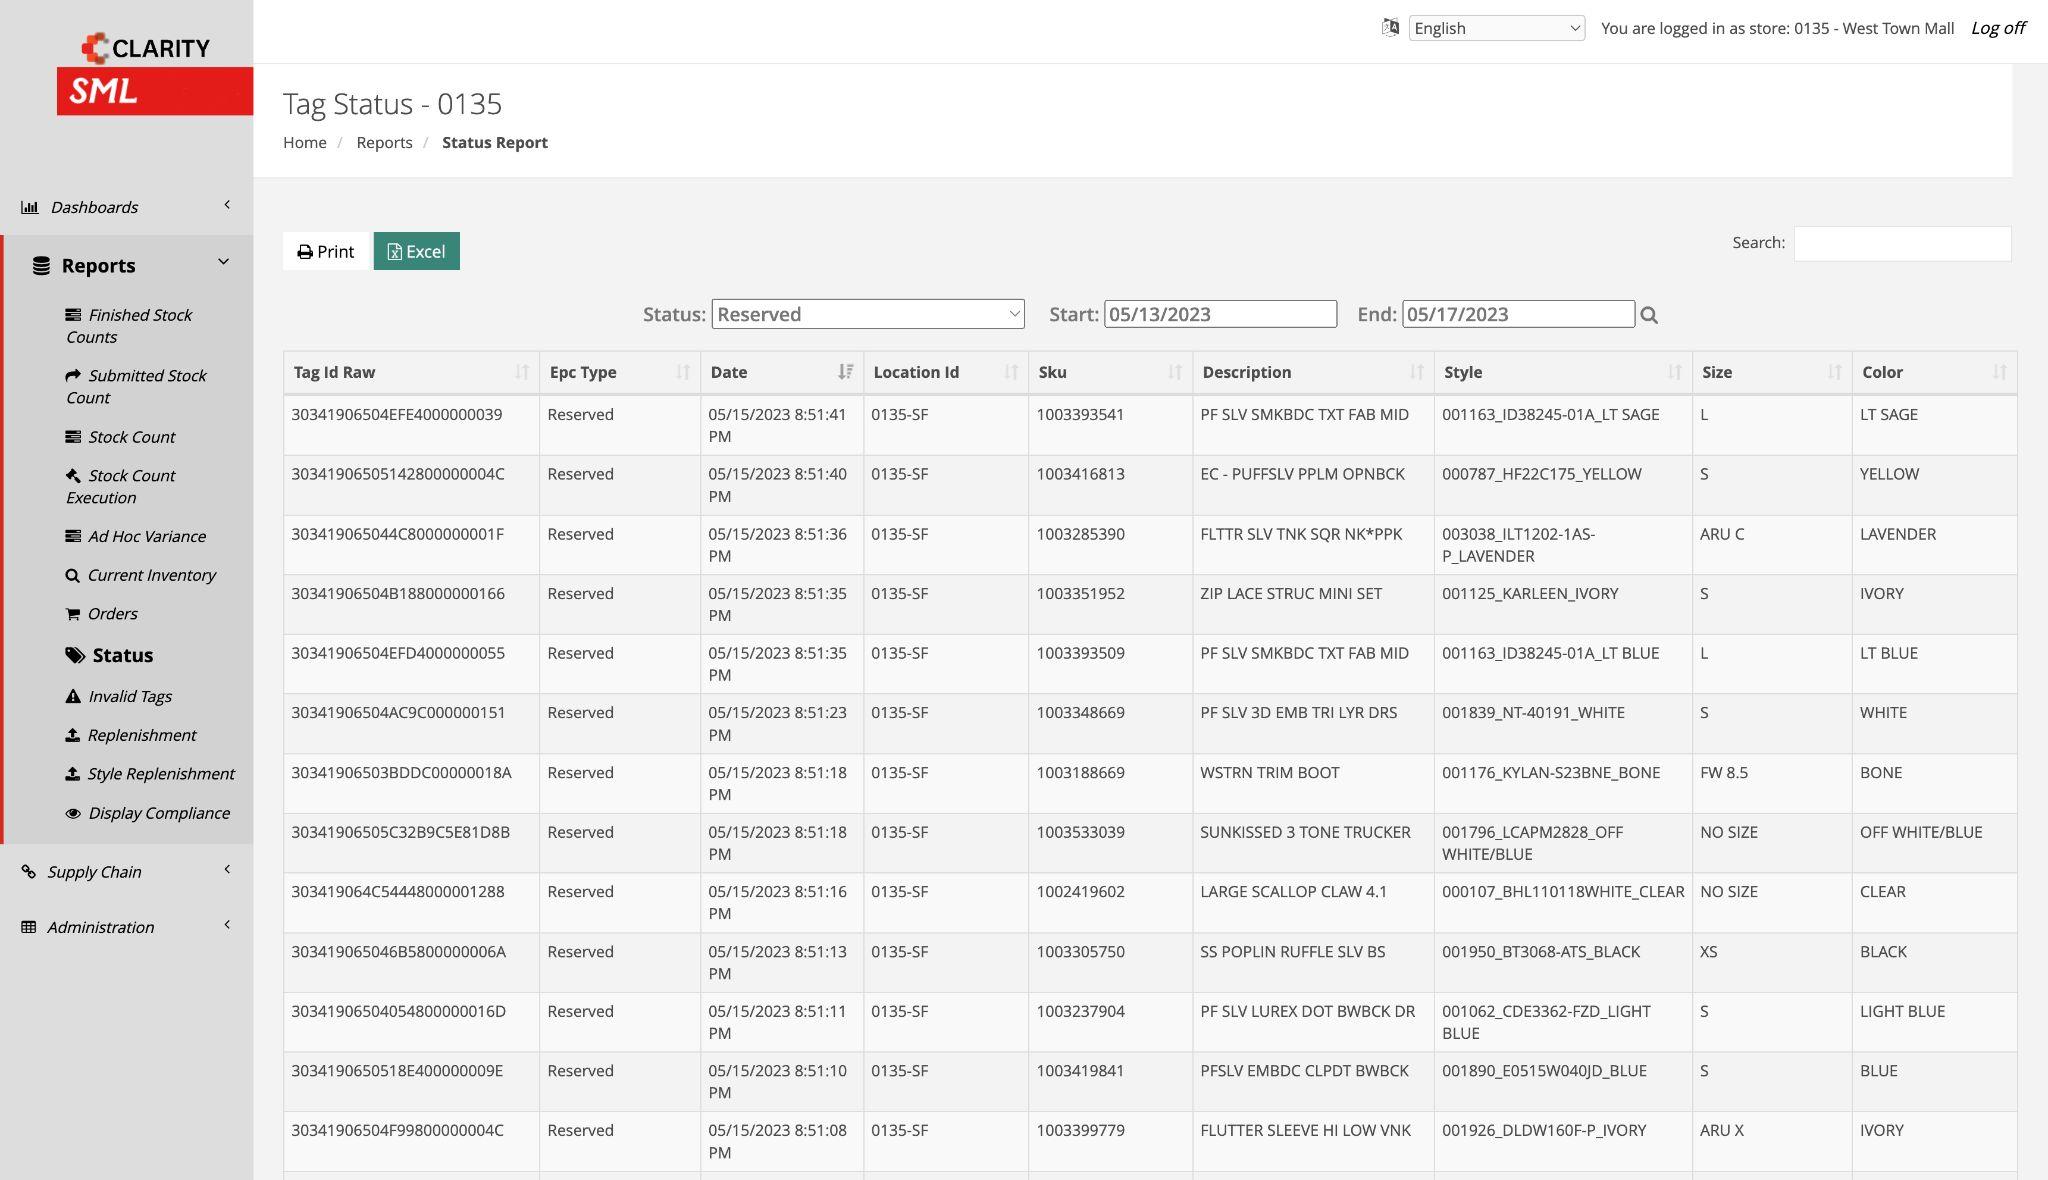Click the translate language icon

coord(1390,28)
